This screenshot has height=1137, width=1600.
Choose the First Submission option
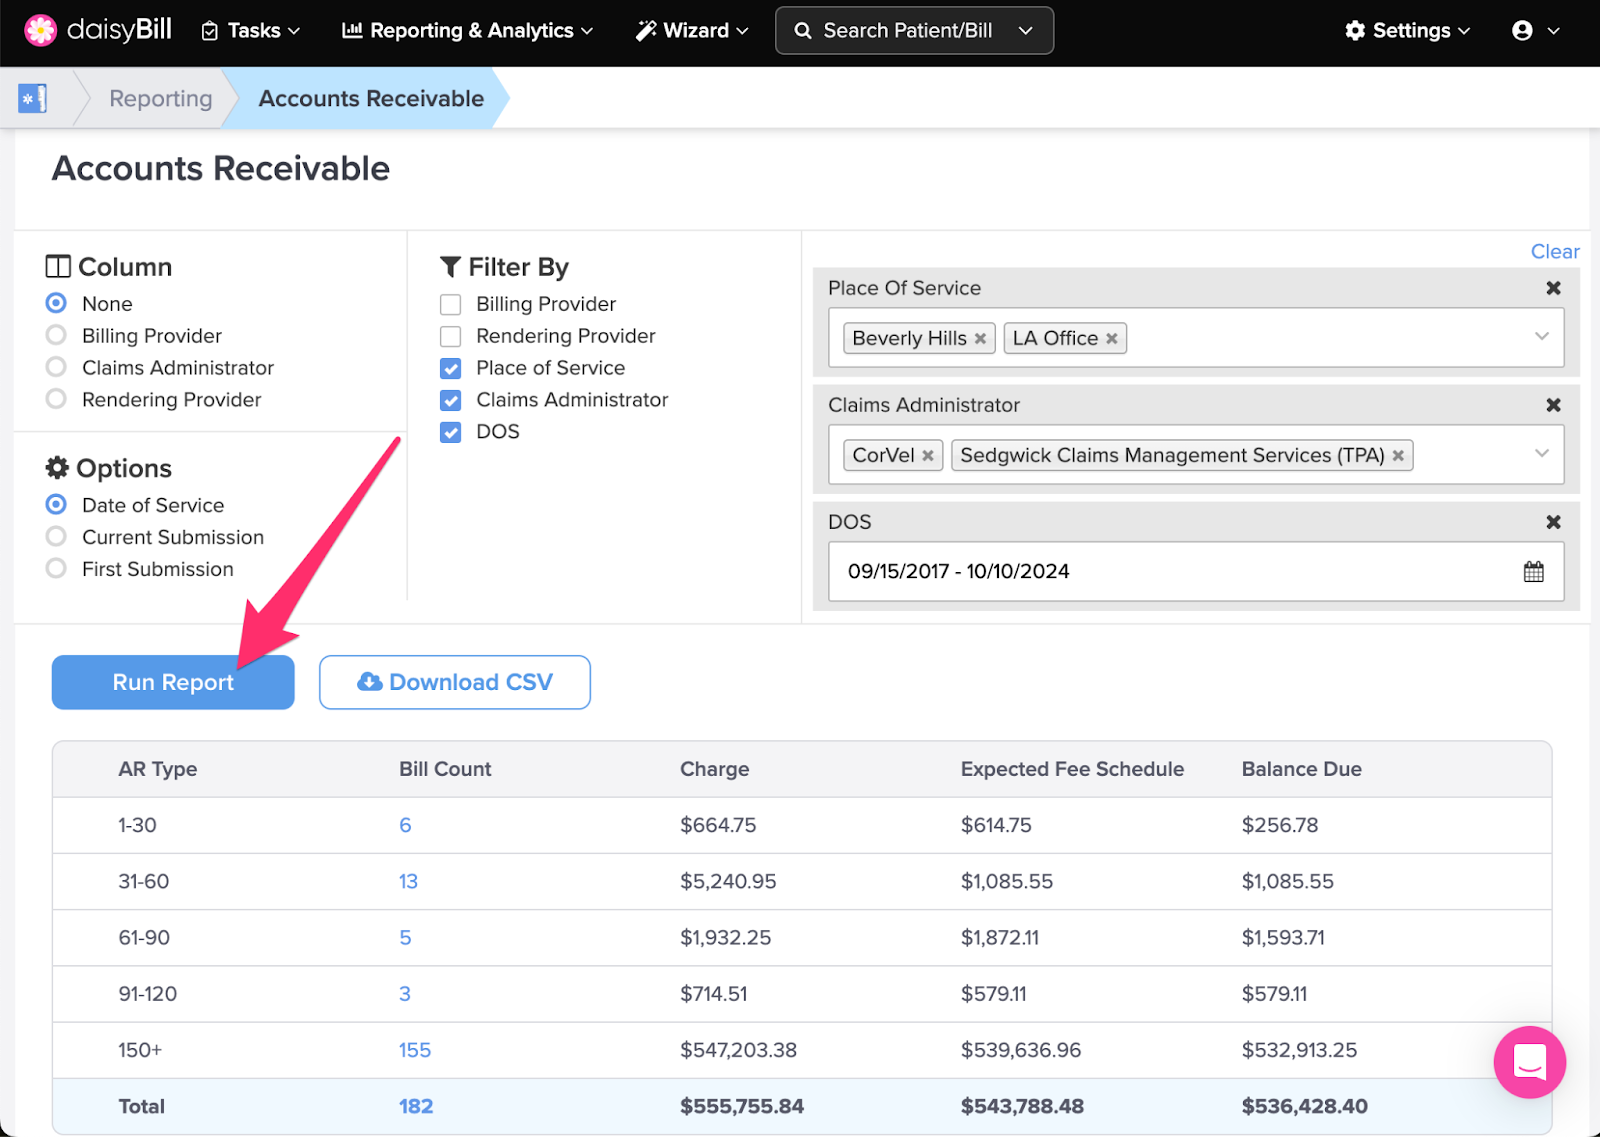click(x=56, y=569)
